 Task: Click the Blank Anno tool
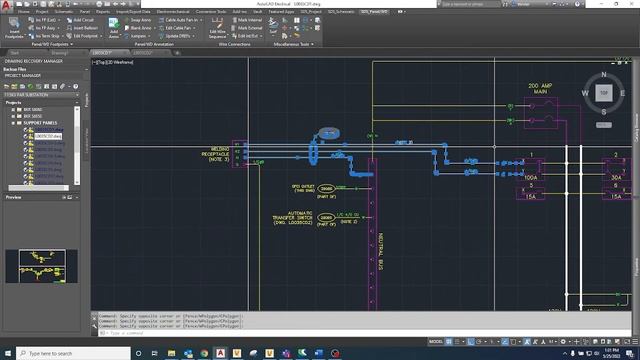[138, 28]
